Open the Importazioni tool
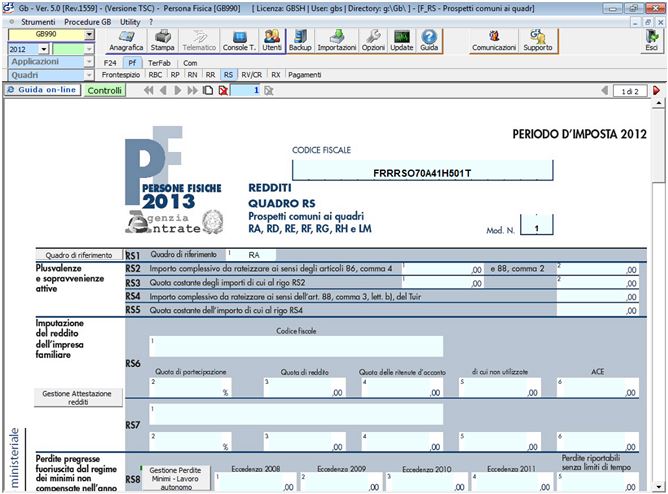 click(x=337, y=41)
